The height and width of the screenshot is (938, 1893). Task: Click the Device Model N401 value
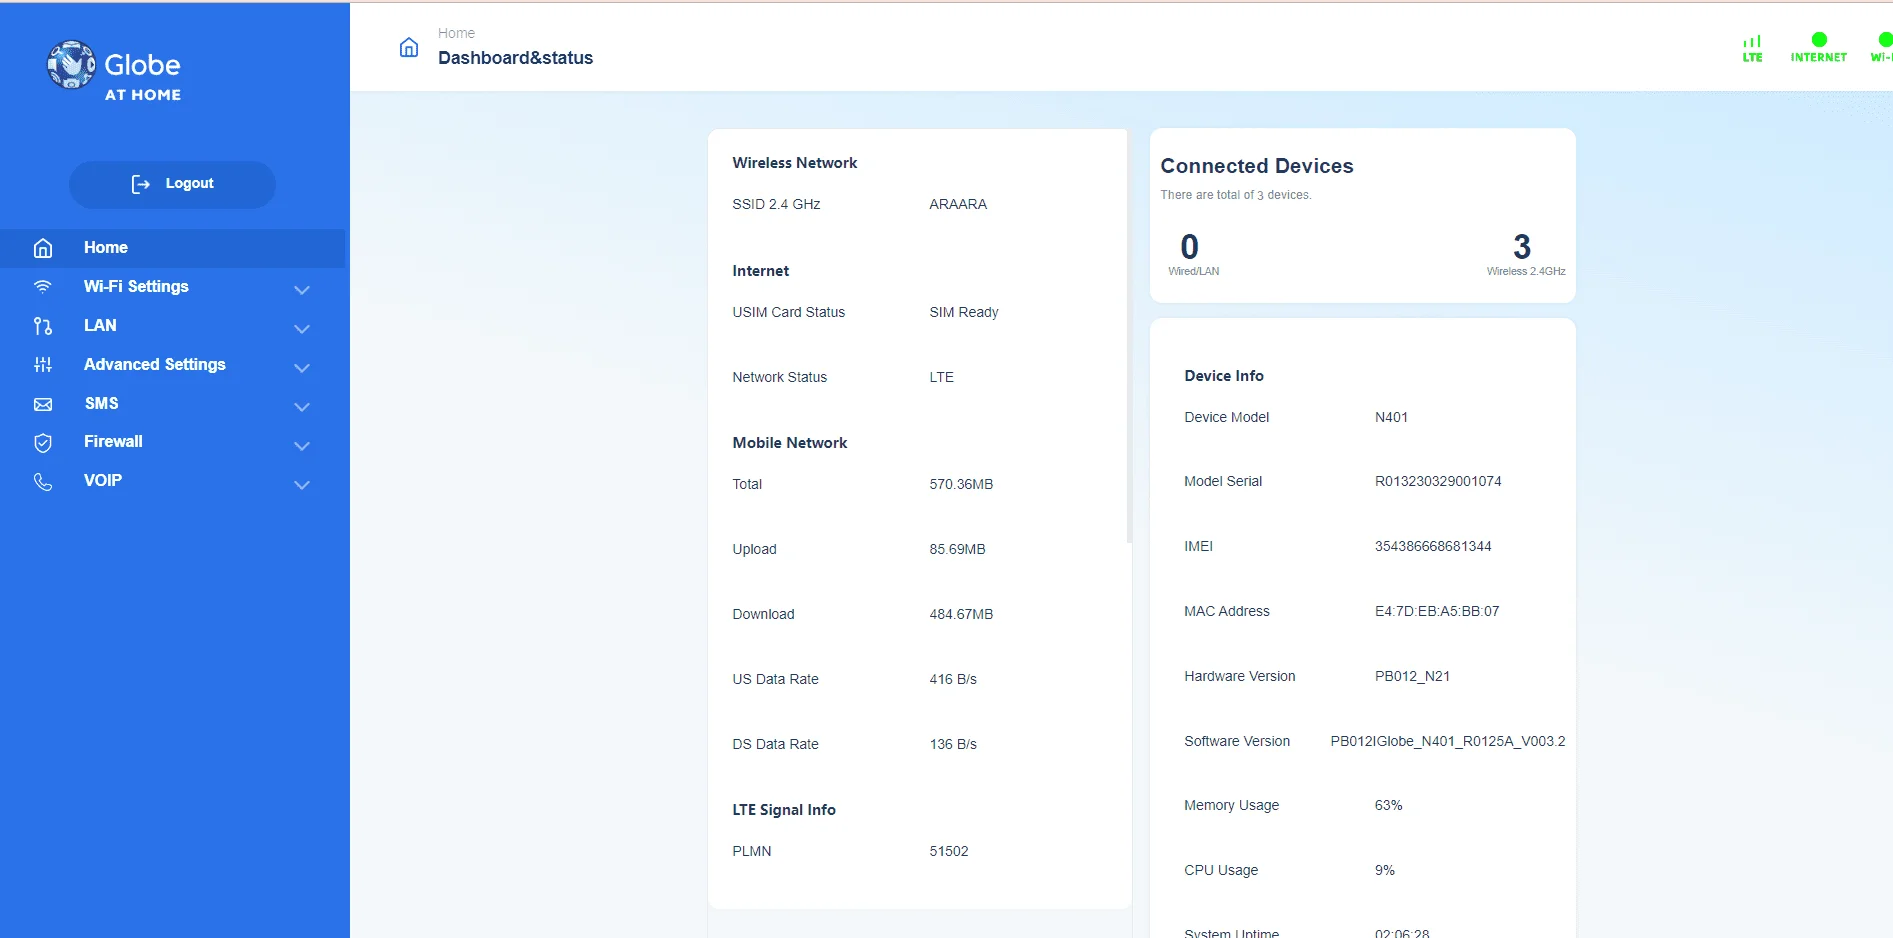pyautogui.click(x=1391, y=417)
